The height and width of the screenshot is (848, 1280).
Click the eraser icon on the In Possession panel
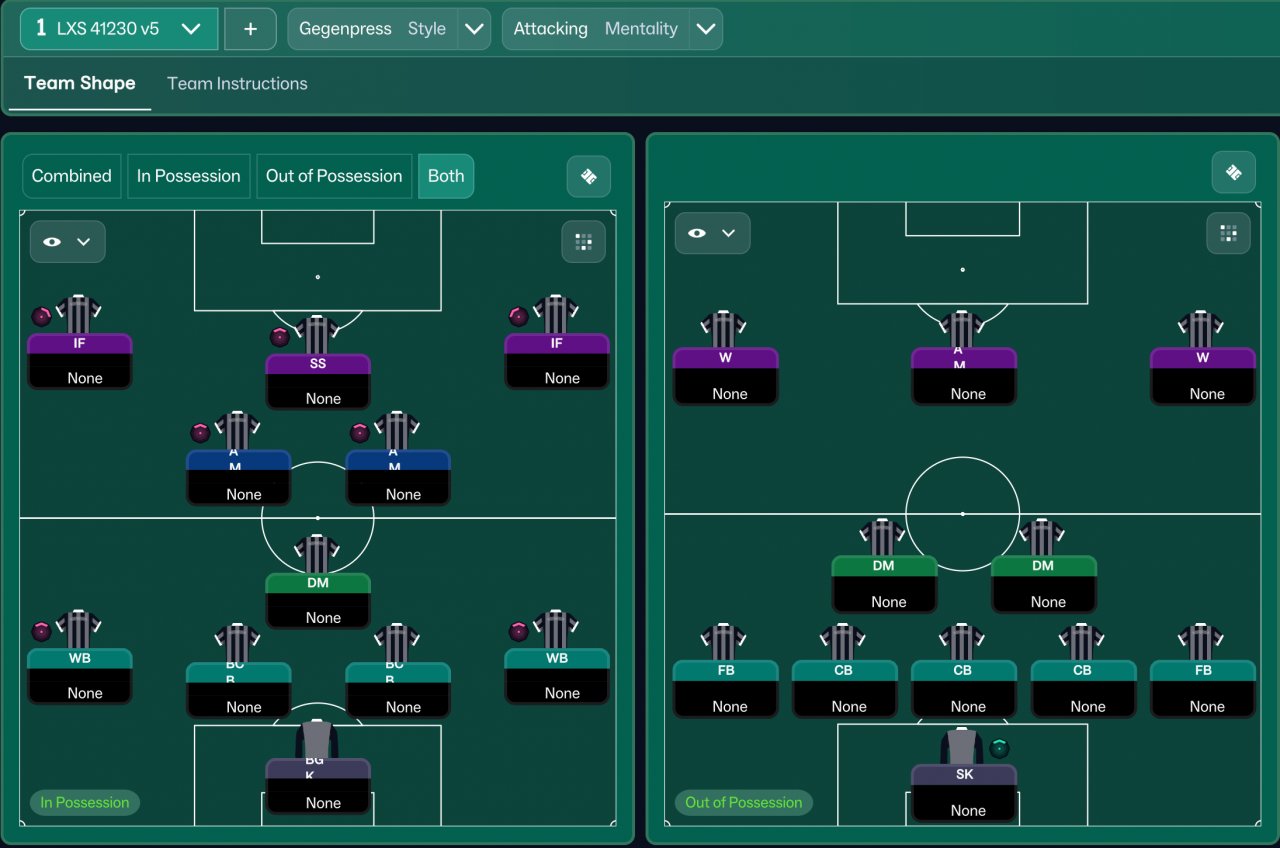589,176
